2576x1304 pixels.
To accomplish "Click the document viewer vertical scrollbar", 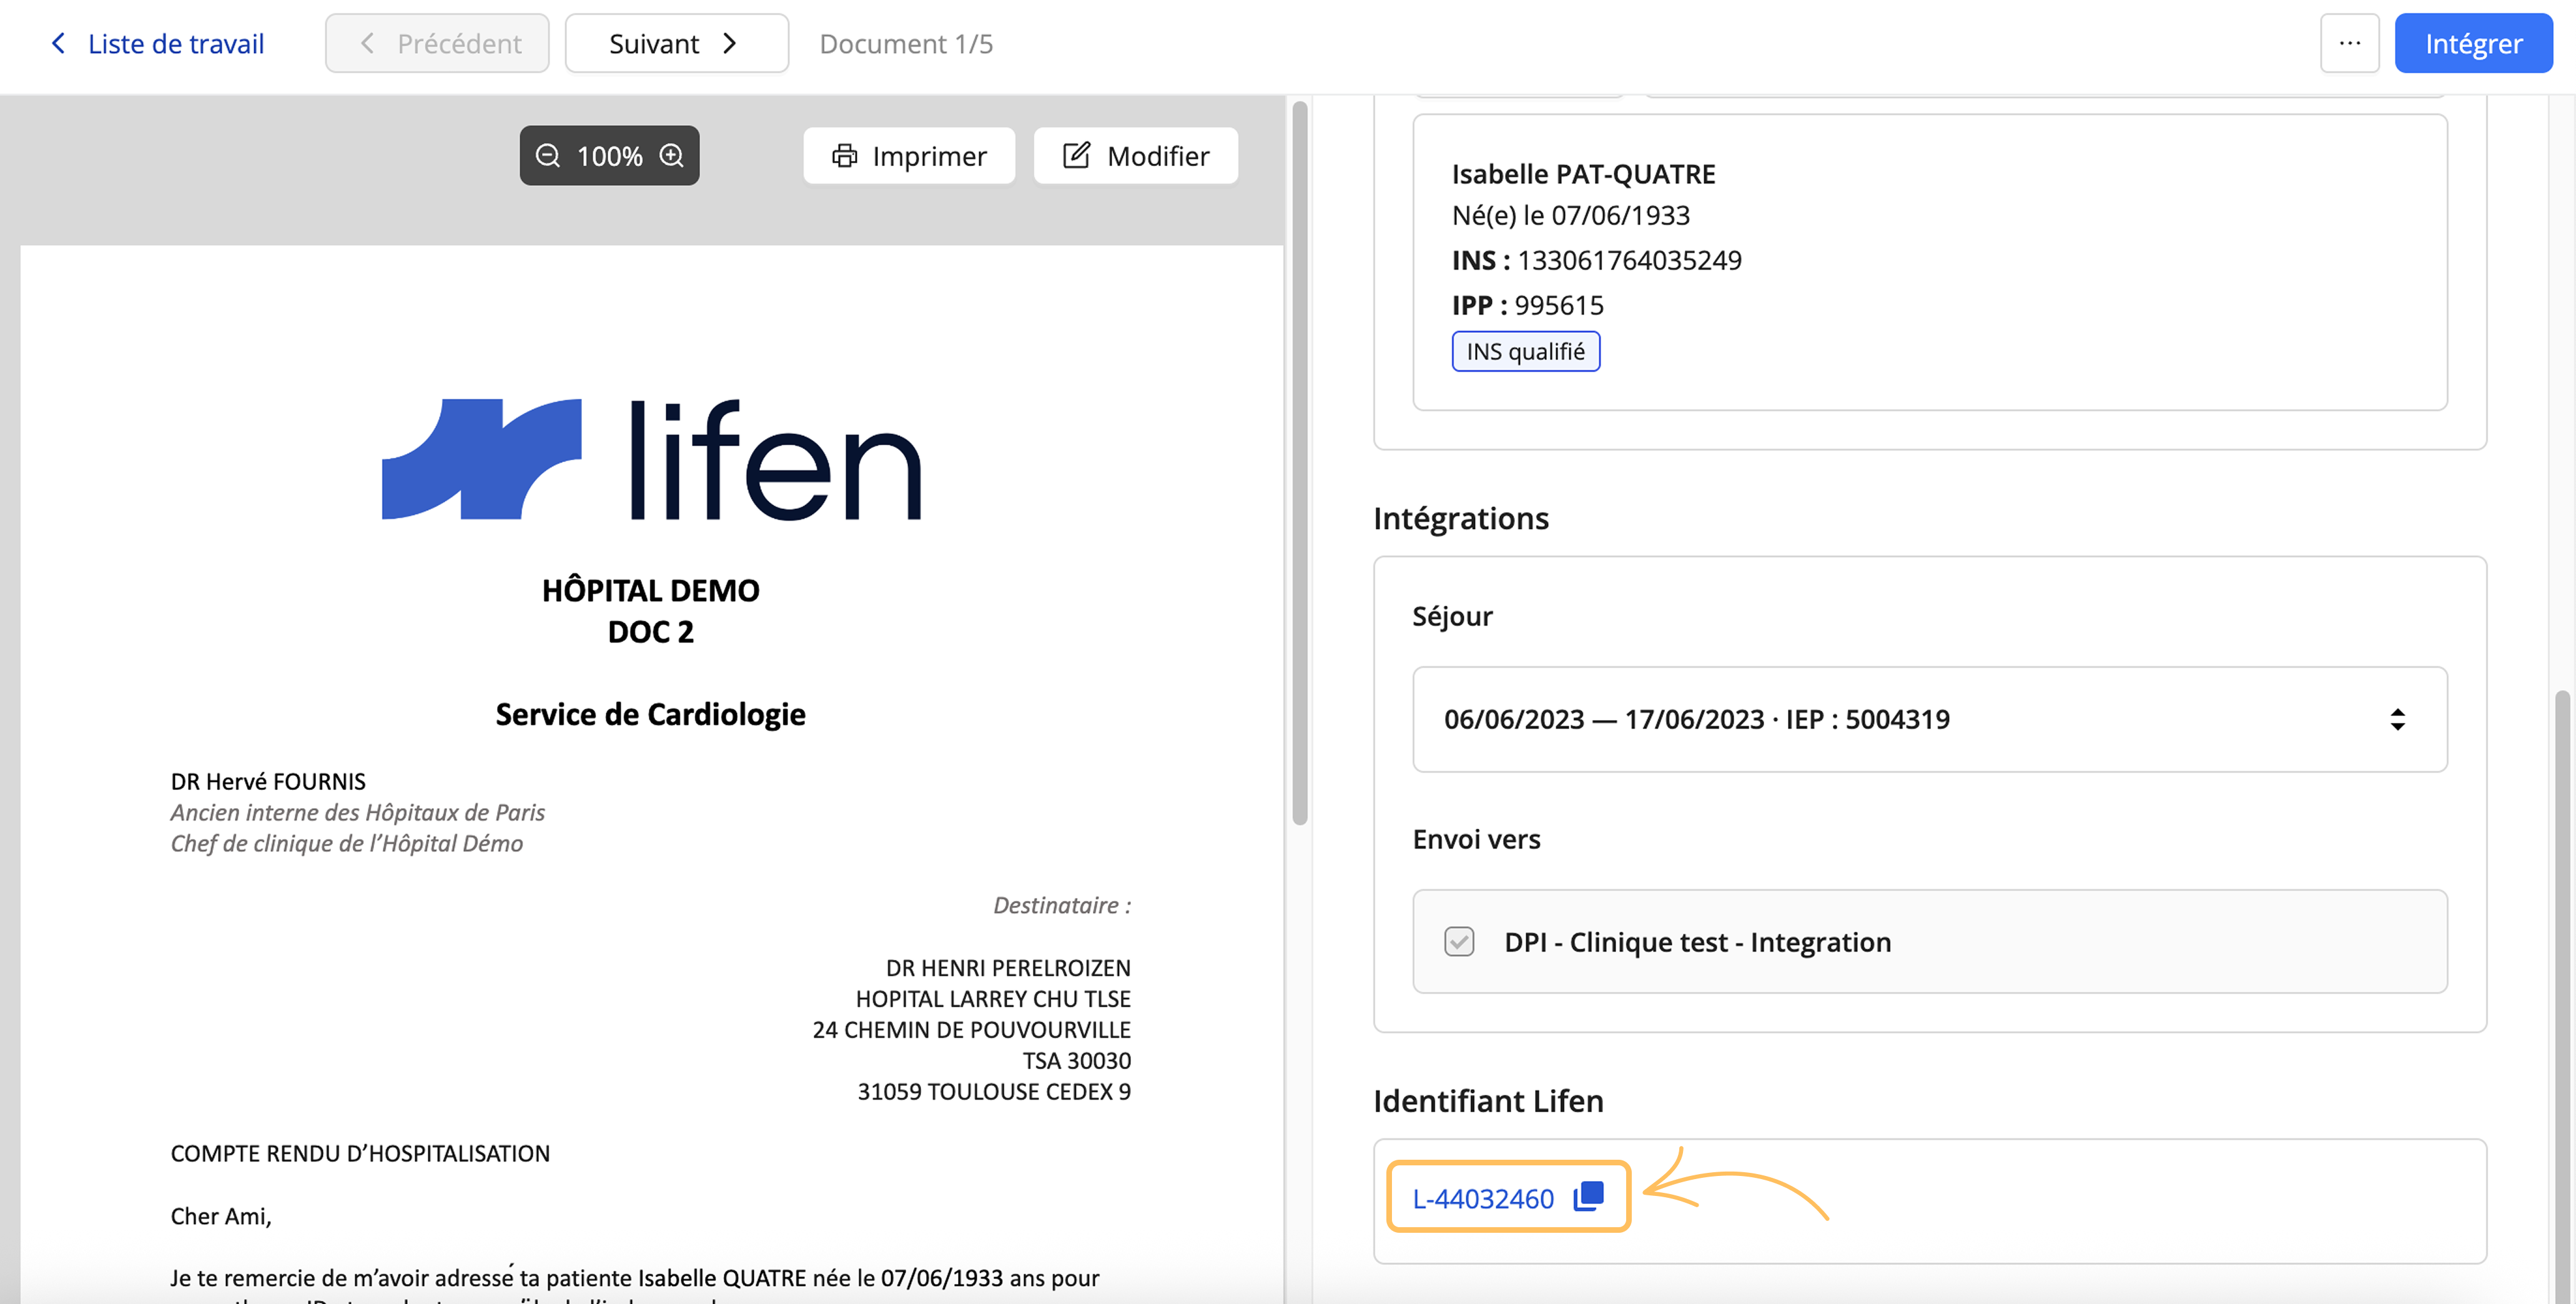I will pyautogui.click(x=1299, y=463).
